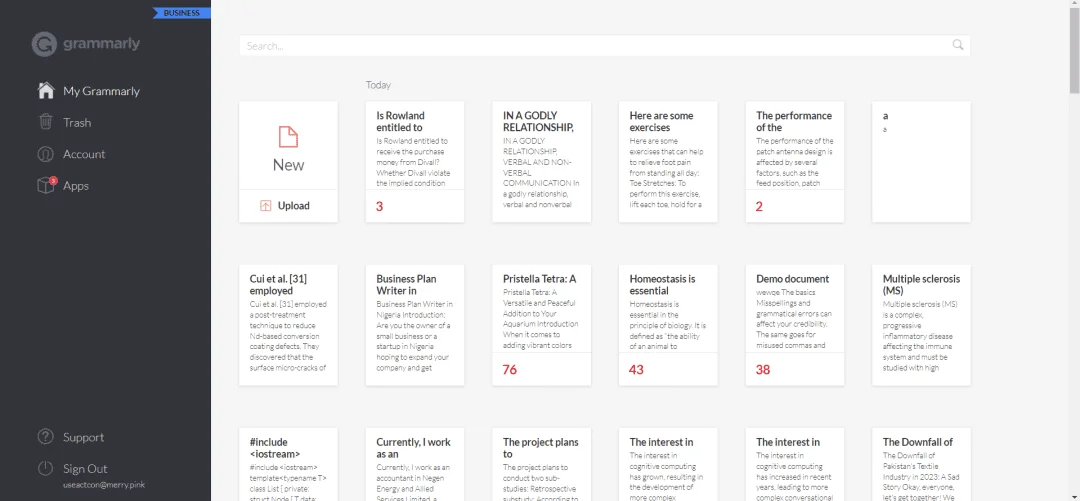This screenshot has height=501, width=1080.
Task: Go to Account menu label
Action: pyautogui.click(x=84, y=154)
